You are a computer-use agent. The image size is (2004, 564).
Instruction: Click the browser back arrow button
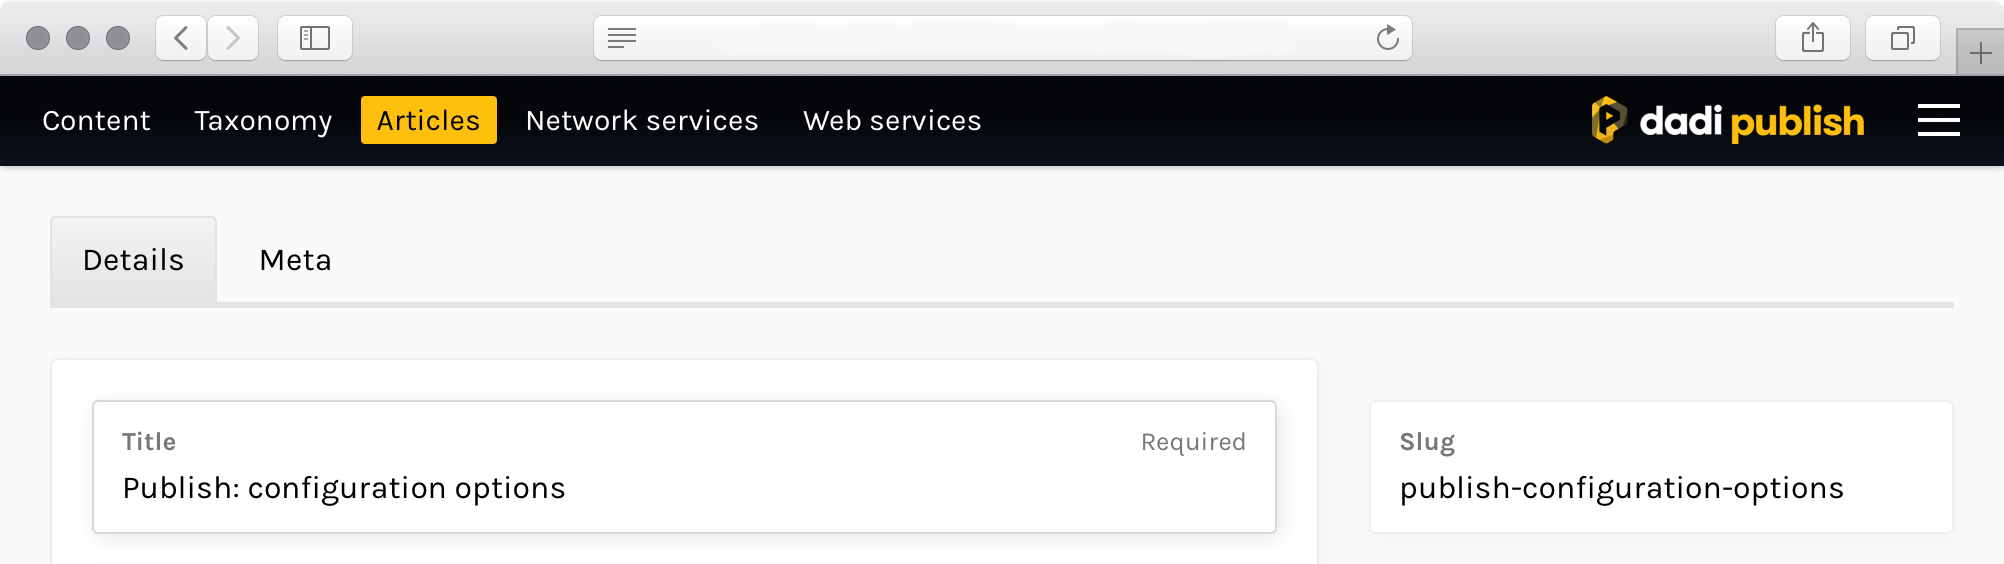coord(181,38)
